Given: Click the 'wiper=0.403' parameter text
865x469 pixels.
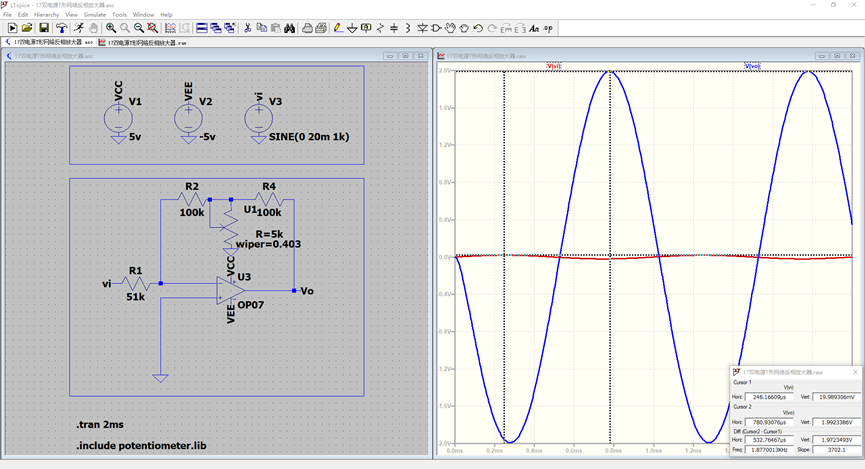Looking at the screenshot, I should [269, 244].
